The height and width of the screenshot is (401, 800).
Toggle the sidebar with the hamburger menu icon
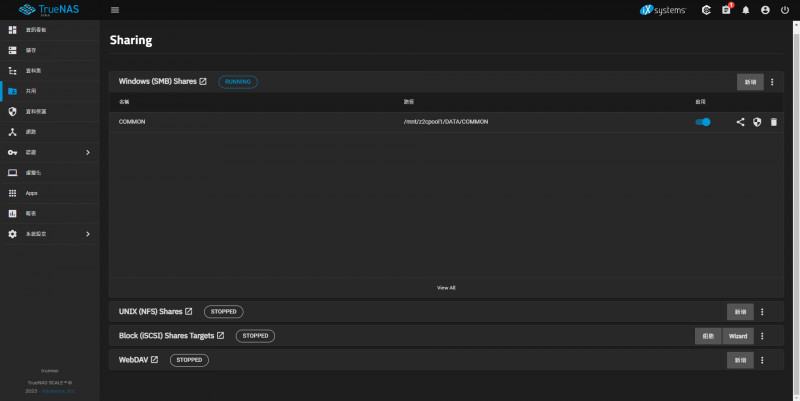(115, 10)
